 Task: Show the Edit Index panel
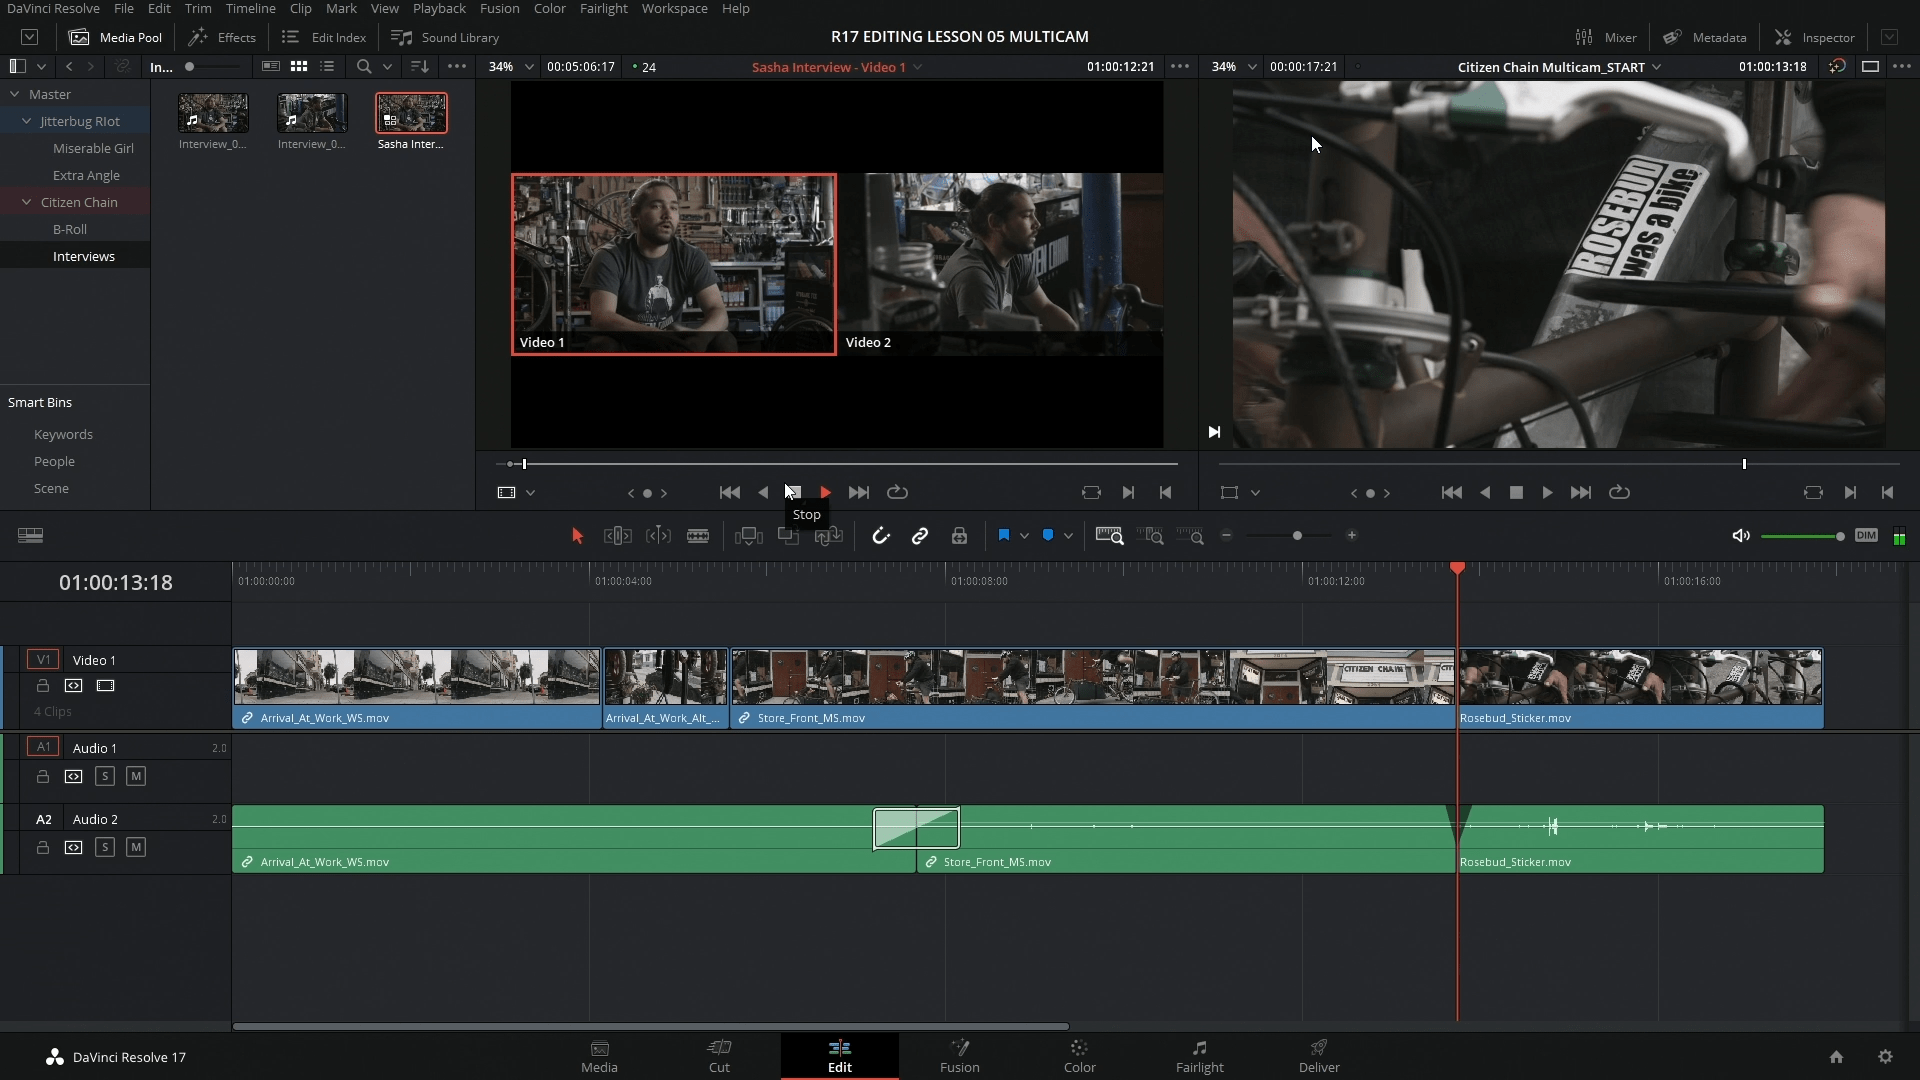click(324, 37)
